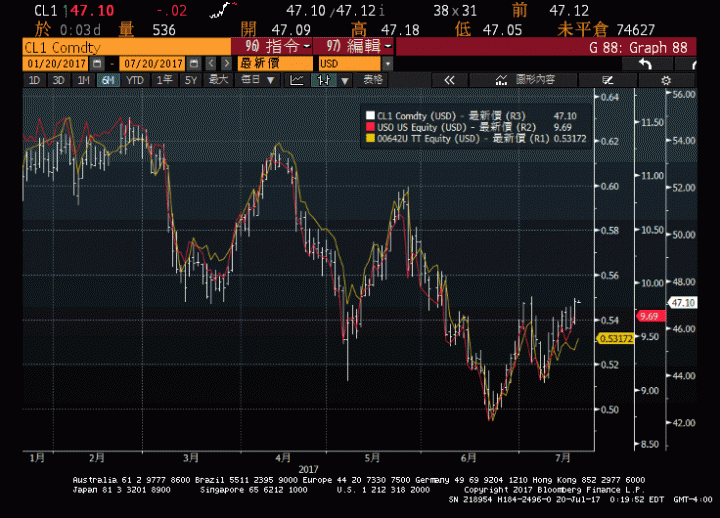Open the USD currency dropdown arrow
This screenshot has width=720, height=518.
pos(388,64)
